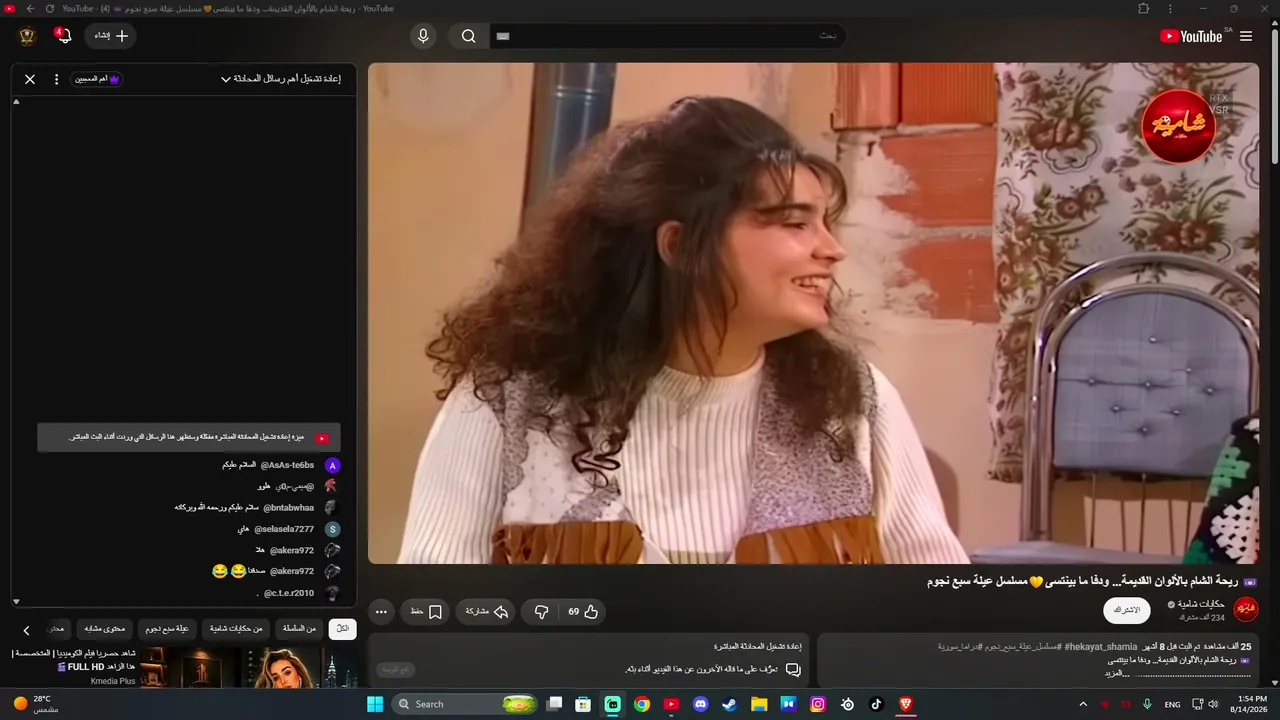Viewport: 1280px width, 720px height.
Task: Open the @selasela7277 avatar in chat
Action: click(333, 529)
